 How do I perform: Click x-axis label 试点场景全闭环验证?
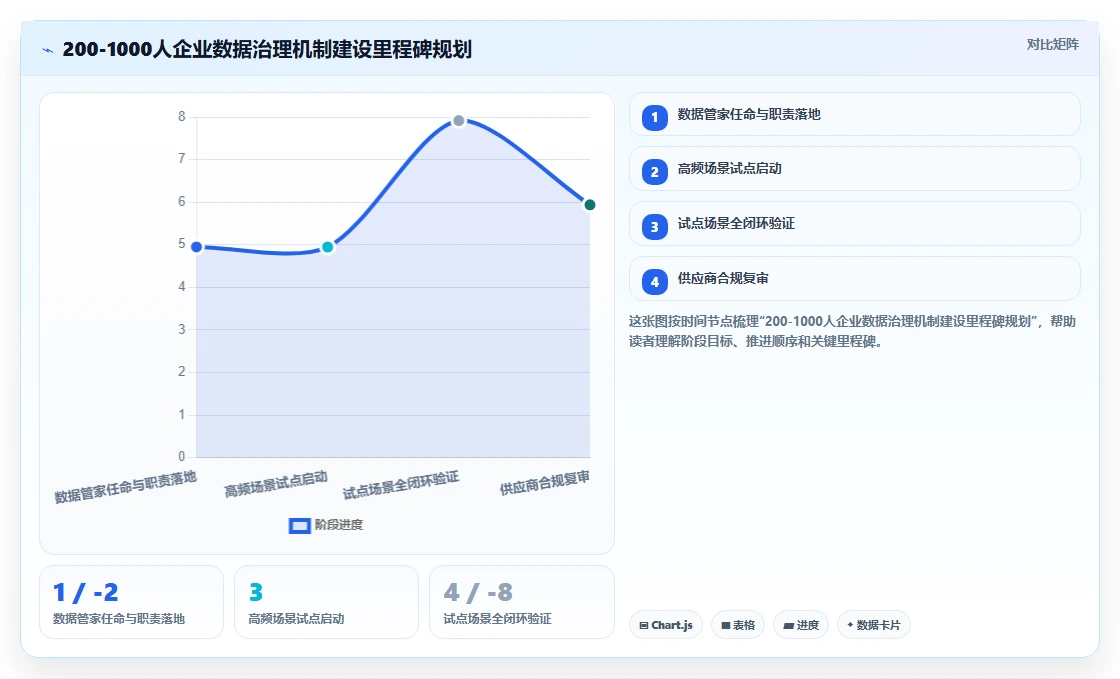pos(401,485)
